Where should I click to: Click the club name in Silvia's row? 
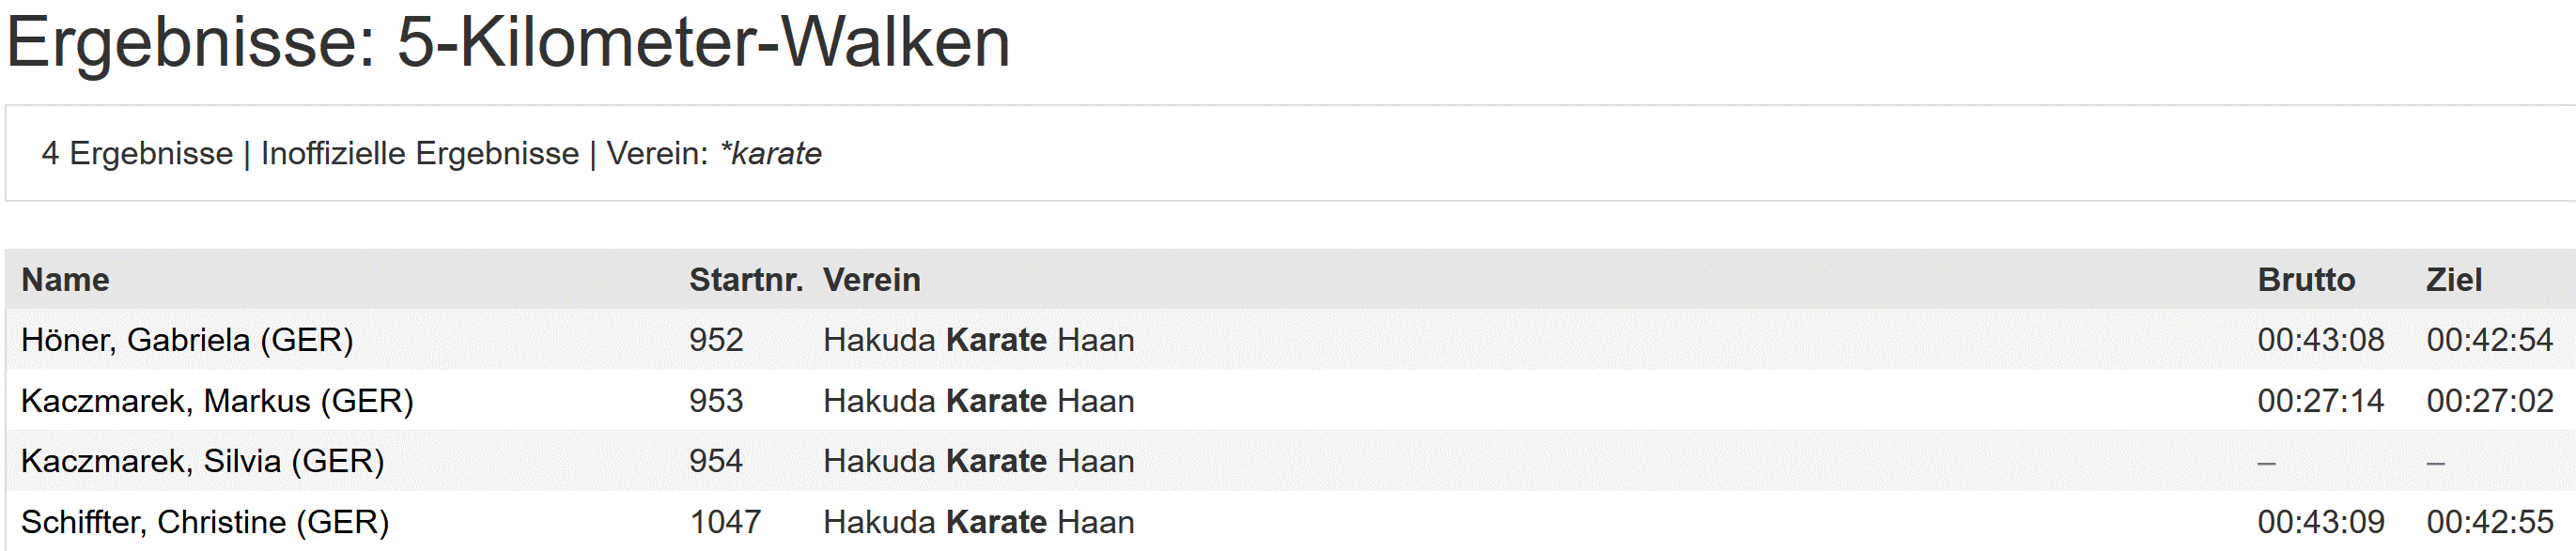tap(978, 461)
